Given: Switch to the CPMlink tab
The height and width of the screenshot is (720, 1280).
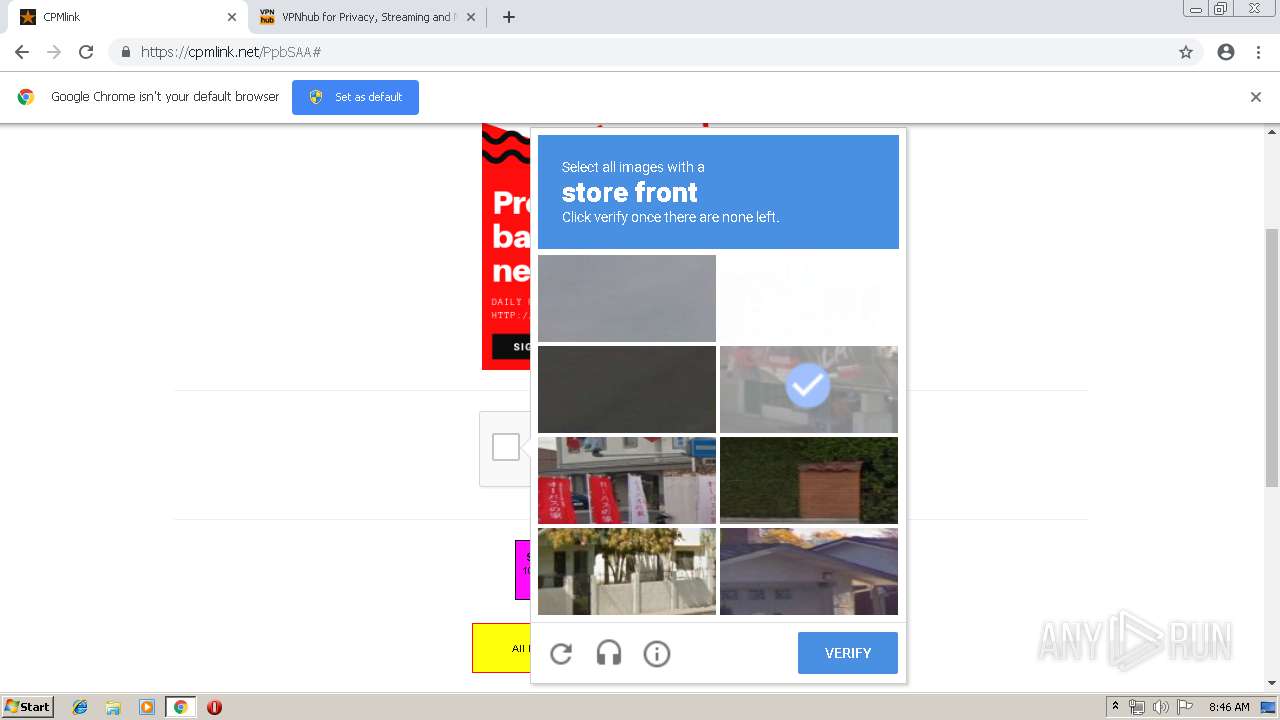Looking at the screenshot, I should tap(127, 17).
